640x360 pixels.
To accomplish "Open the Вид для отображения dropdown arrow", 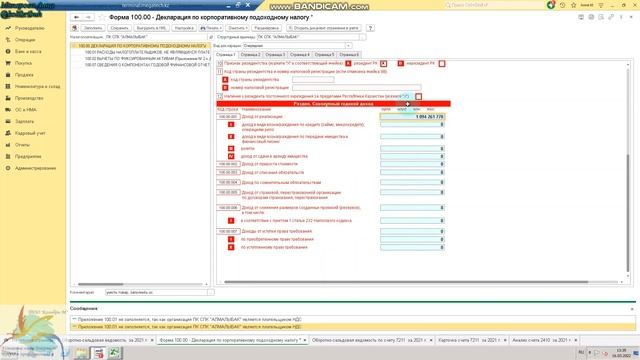I will point(349,46).
